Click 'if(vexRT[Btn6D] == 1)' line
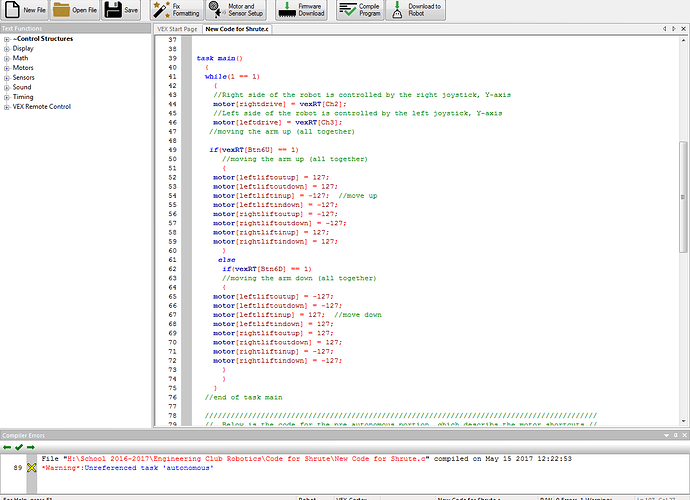Screen dimensions: 690x500 tap(267, 269)
